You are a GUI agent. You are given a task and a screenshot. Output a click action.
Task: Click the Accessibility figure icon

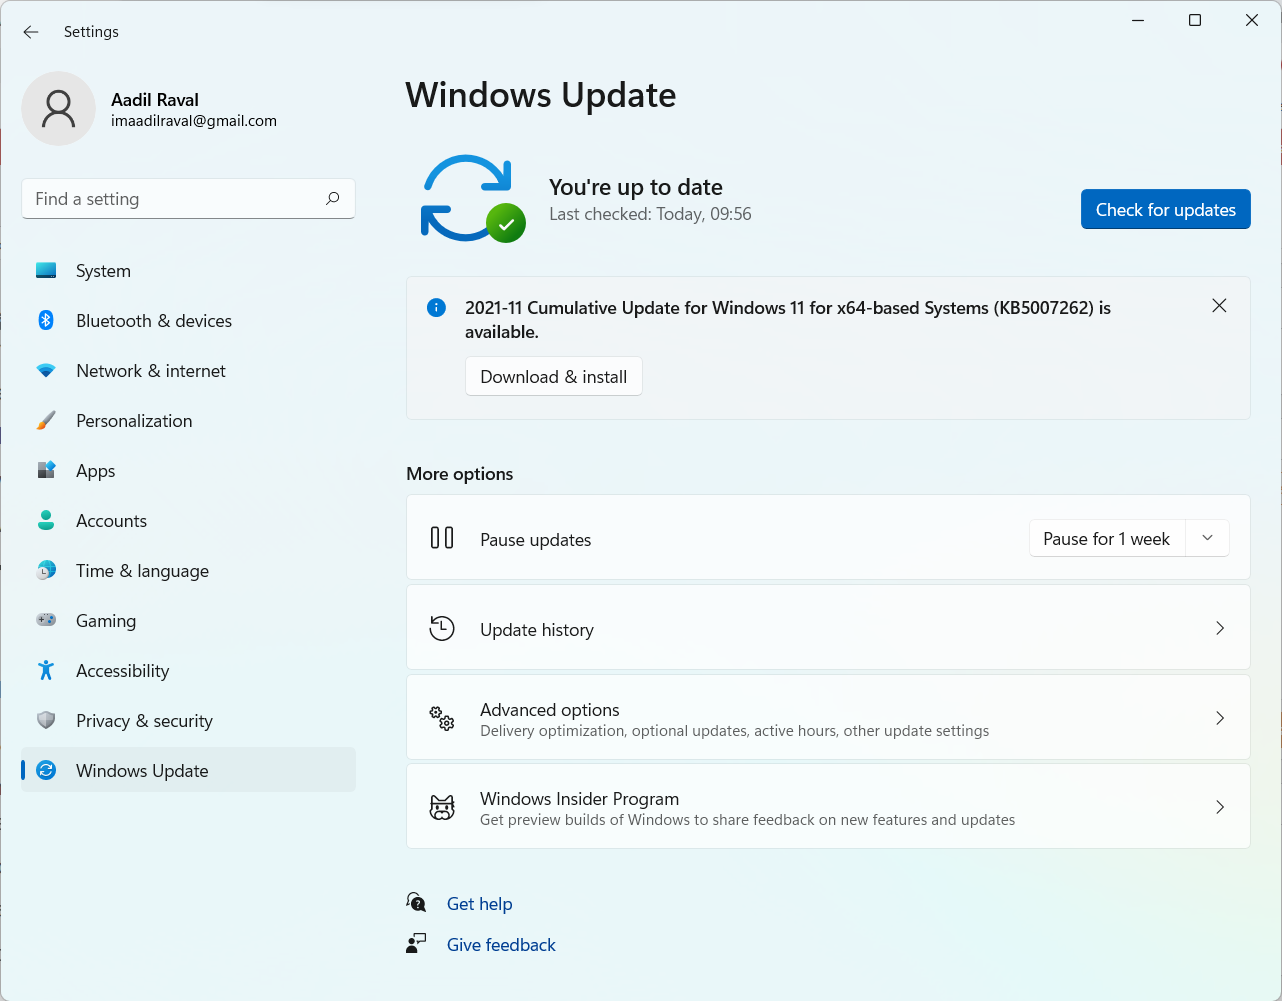tap(46, 670)
